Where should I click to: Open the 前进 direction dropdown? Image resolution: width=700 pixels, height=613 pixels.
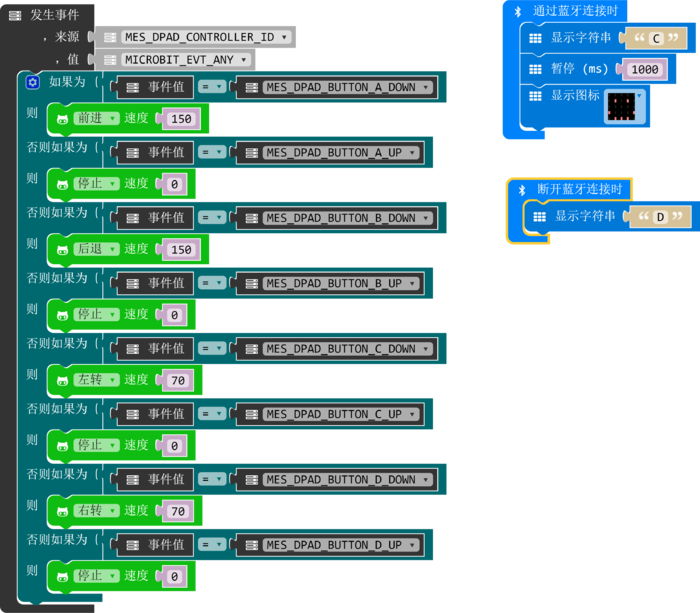click(96, 118)
